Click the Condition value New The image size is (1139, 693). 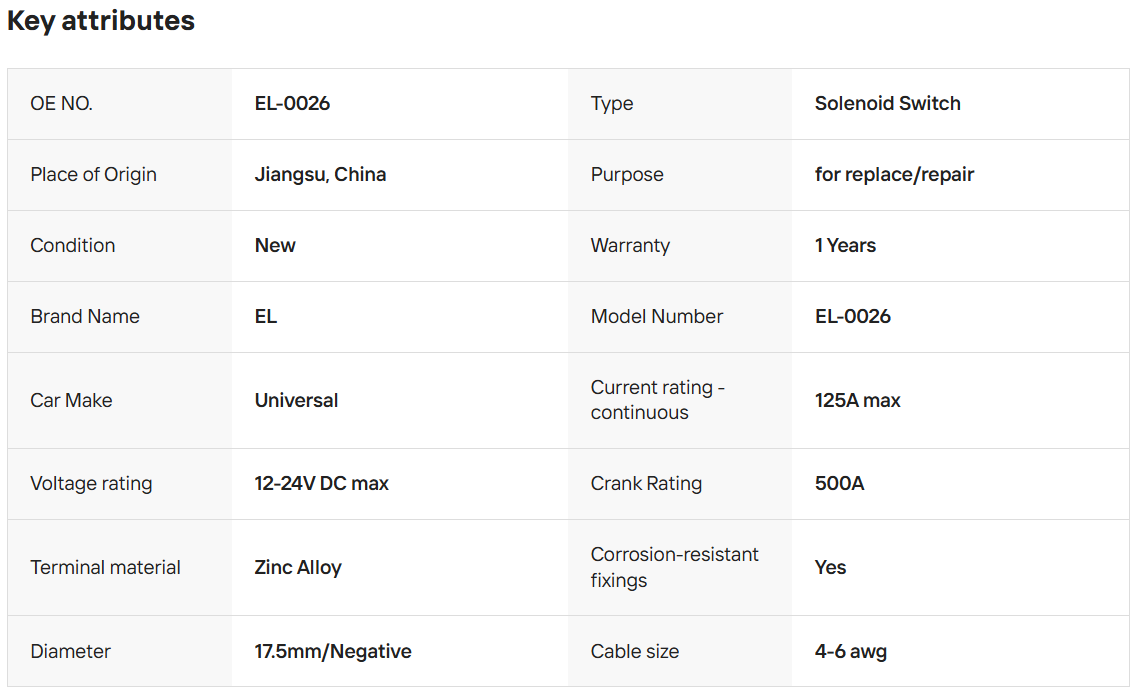[275, 246]
